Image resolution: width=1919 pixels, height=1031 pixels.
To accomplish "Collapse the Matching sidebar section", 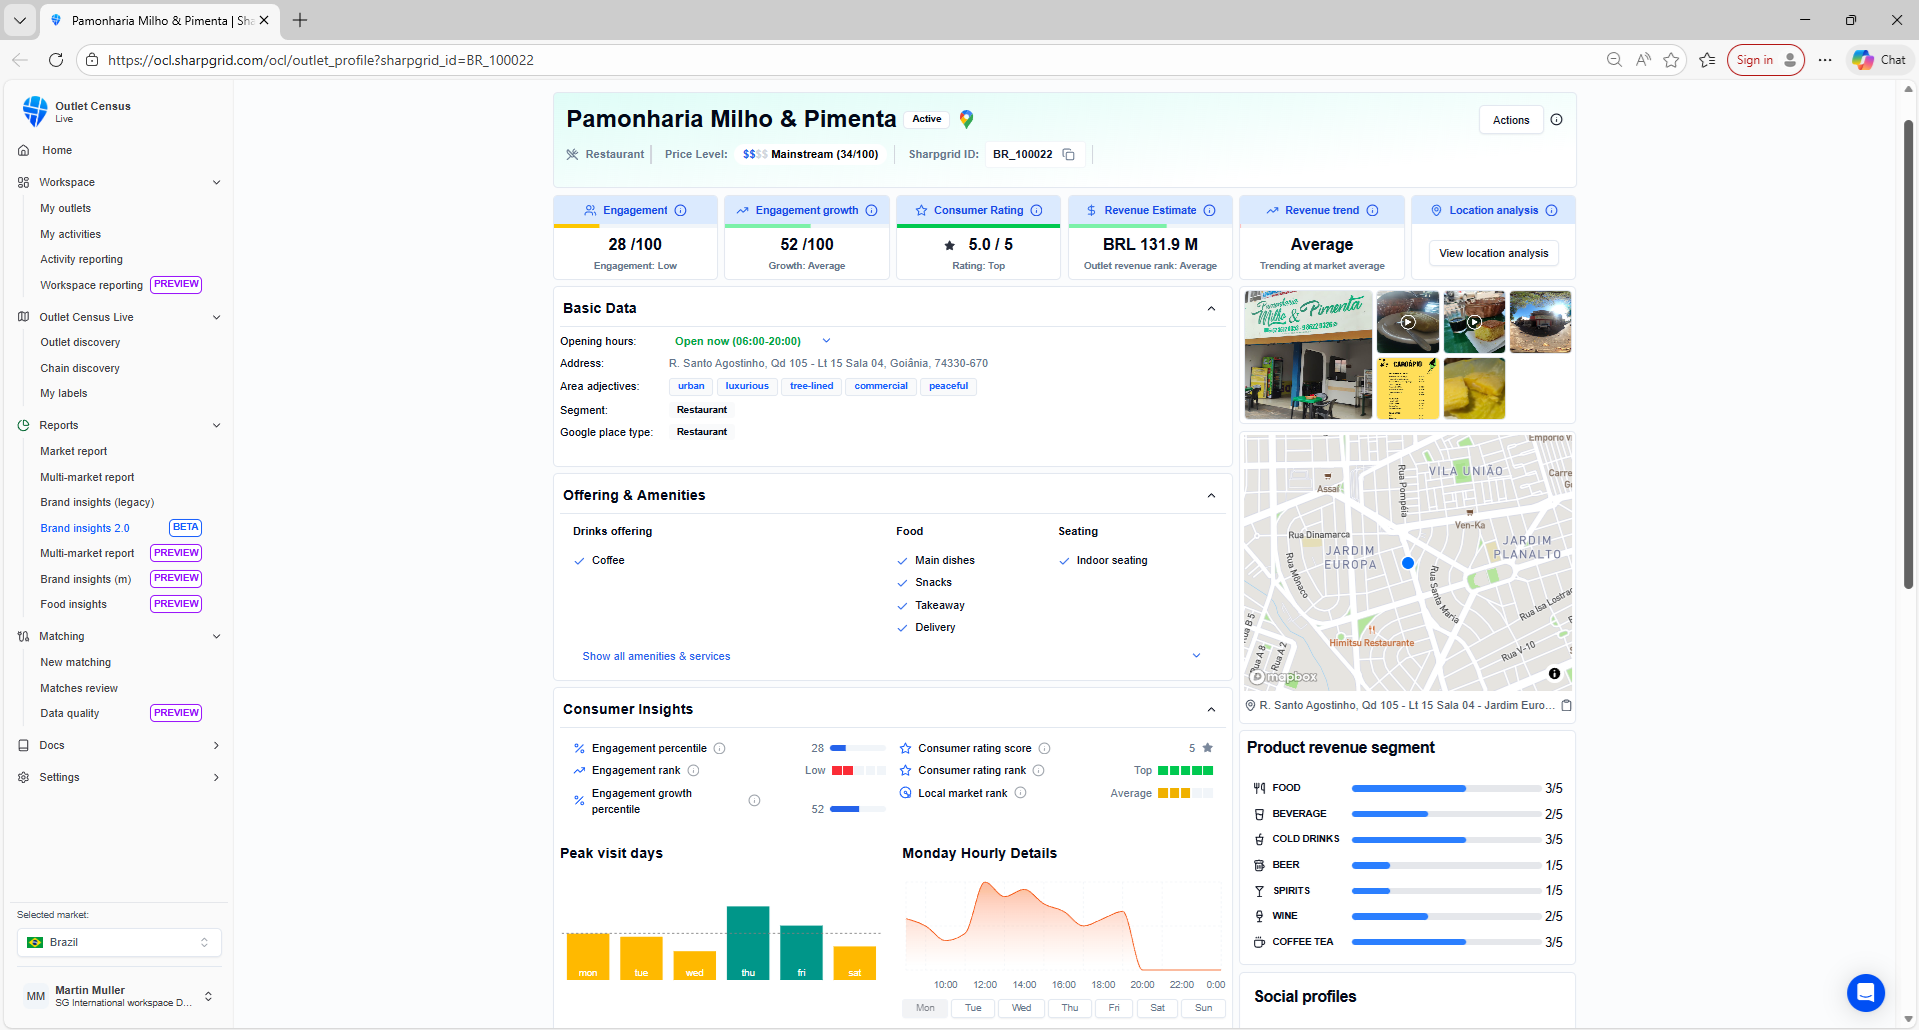I will pyautogui.click(x=216, y=636).
